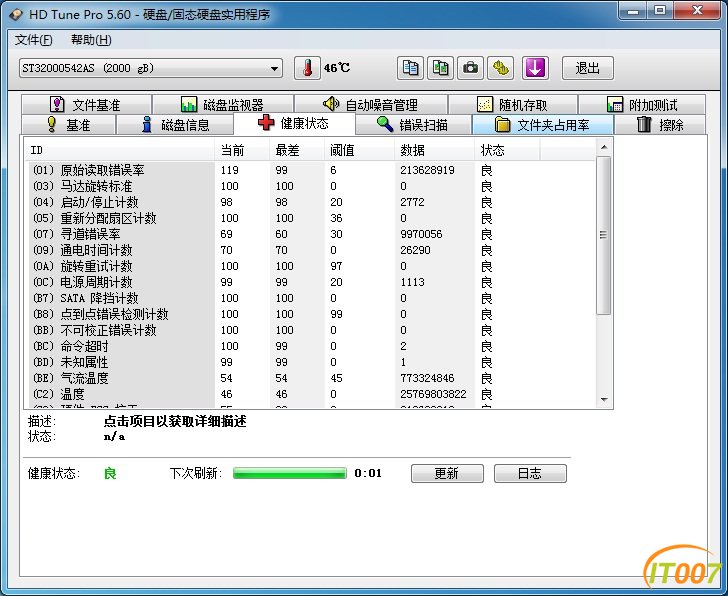Open the 文件基准 tab

[86, 104]
